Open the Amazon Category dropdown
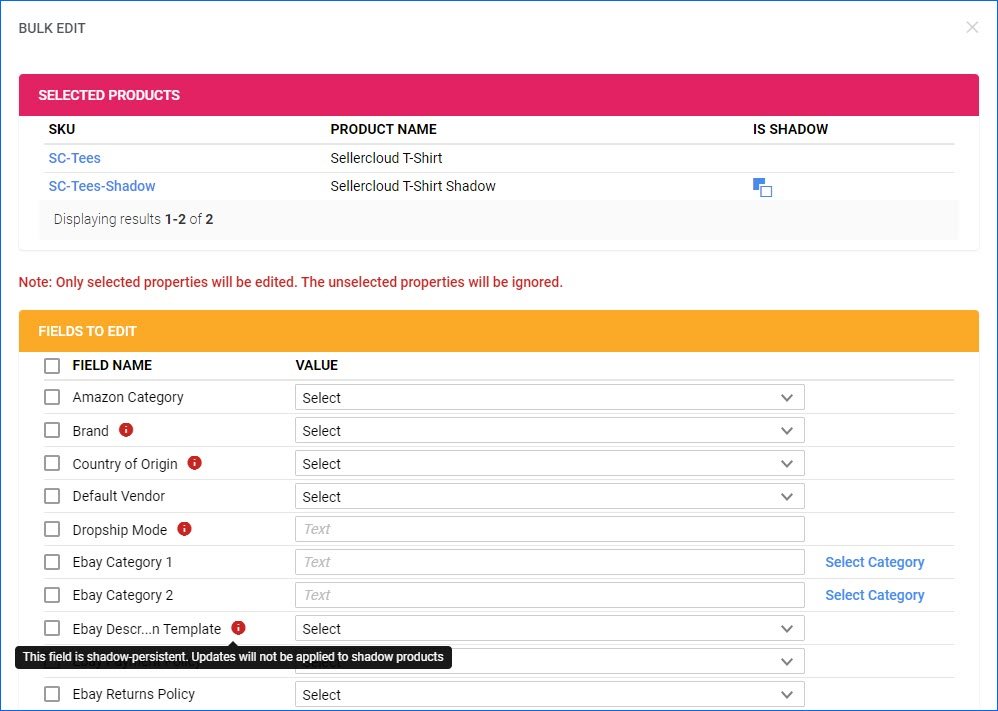Viewport: 998px width, 711px height. click(548, 397)
